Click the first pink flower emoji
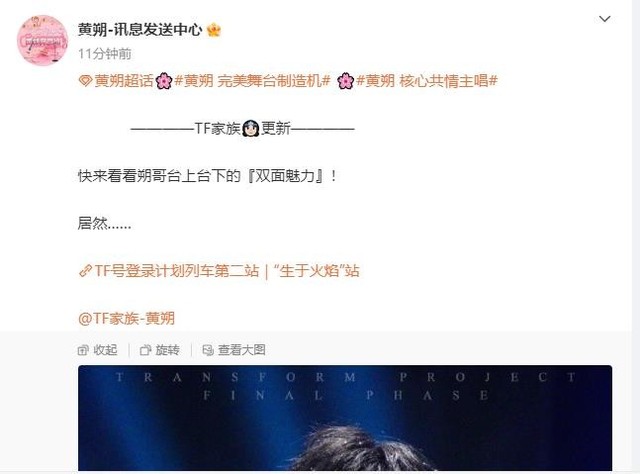The image size is (640, 474). coord(164,81)
